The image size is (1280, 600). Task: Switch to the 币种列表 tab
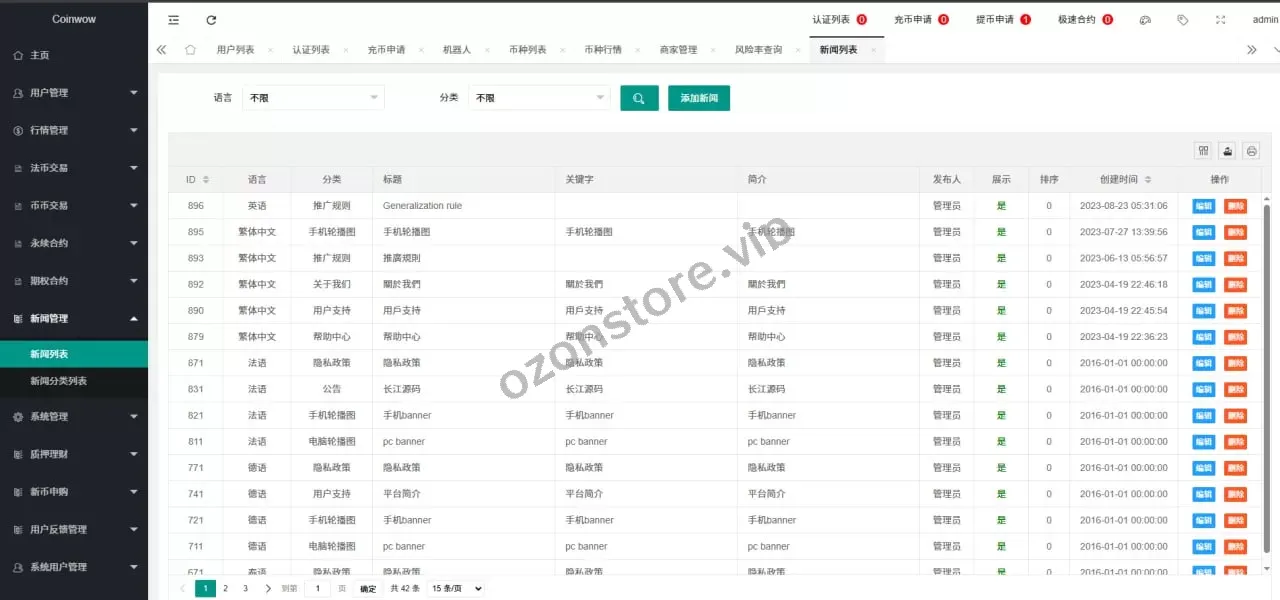pyautogui.click(x=527, y=50)
